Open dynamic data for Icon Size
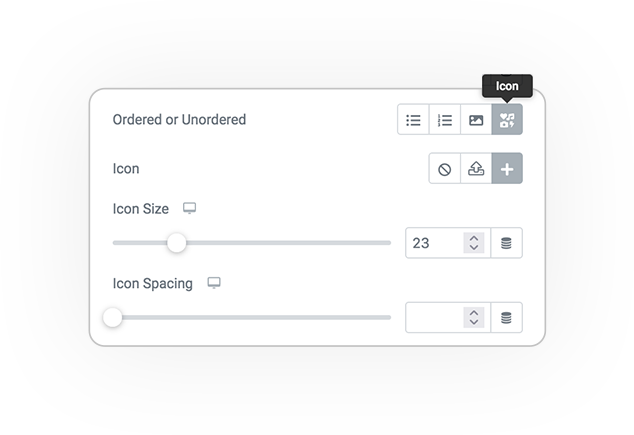634x435 pixels. click(506, 243)
